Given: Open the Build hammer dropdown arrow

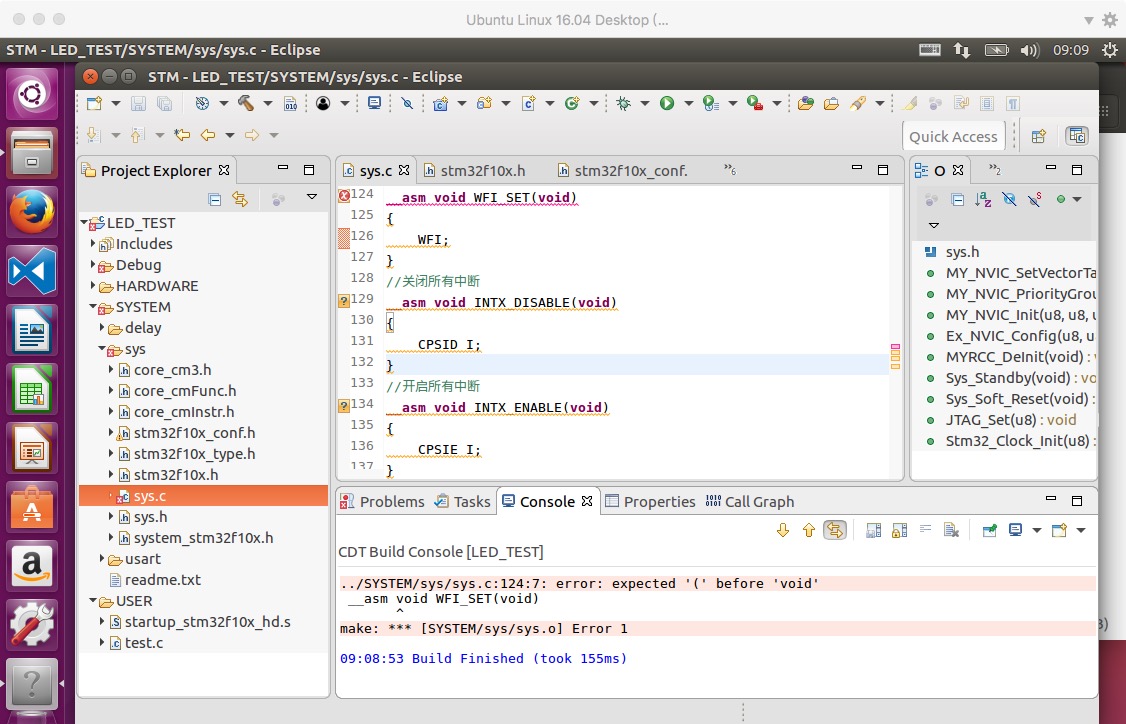Looking at the screenshot, I should click(267, 103).
